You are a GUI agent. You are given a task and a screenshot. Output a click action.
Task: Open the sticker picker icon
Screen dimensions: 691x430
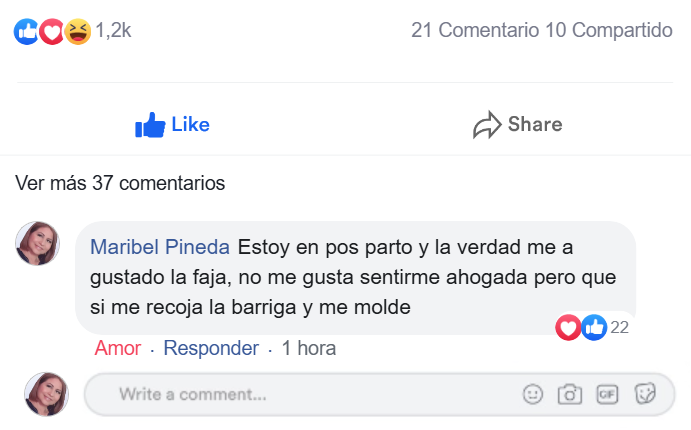(645, 394)
